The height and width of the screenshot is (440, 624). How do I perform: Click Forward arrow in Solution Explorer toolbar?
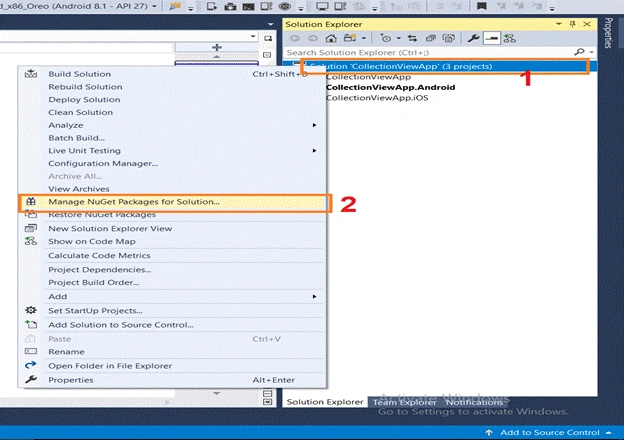[x=313, y=38]
